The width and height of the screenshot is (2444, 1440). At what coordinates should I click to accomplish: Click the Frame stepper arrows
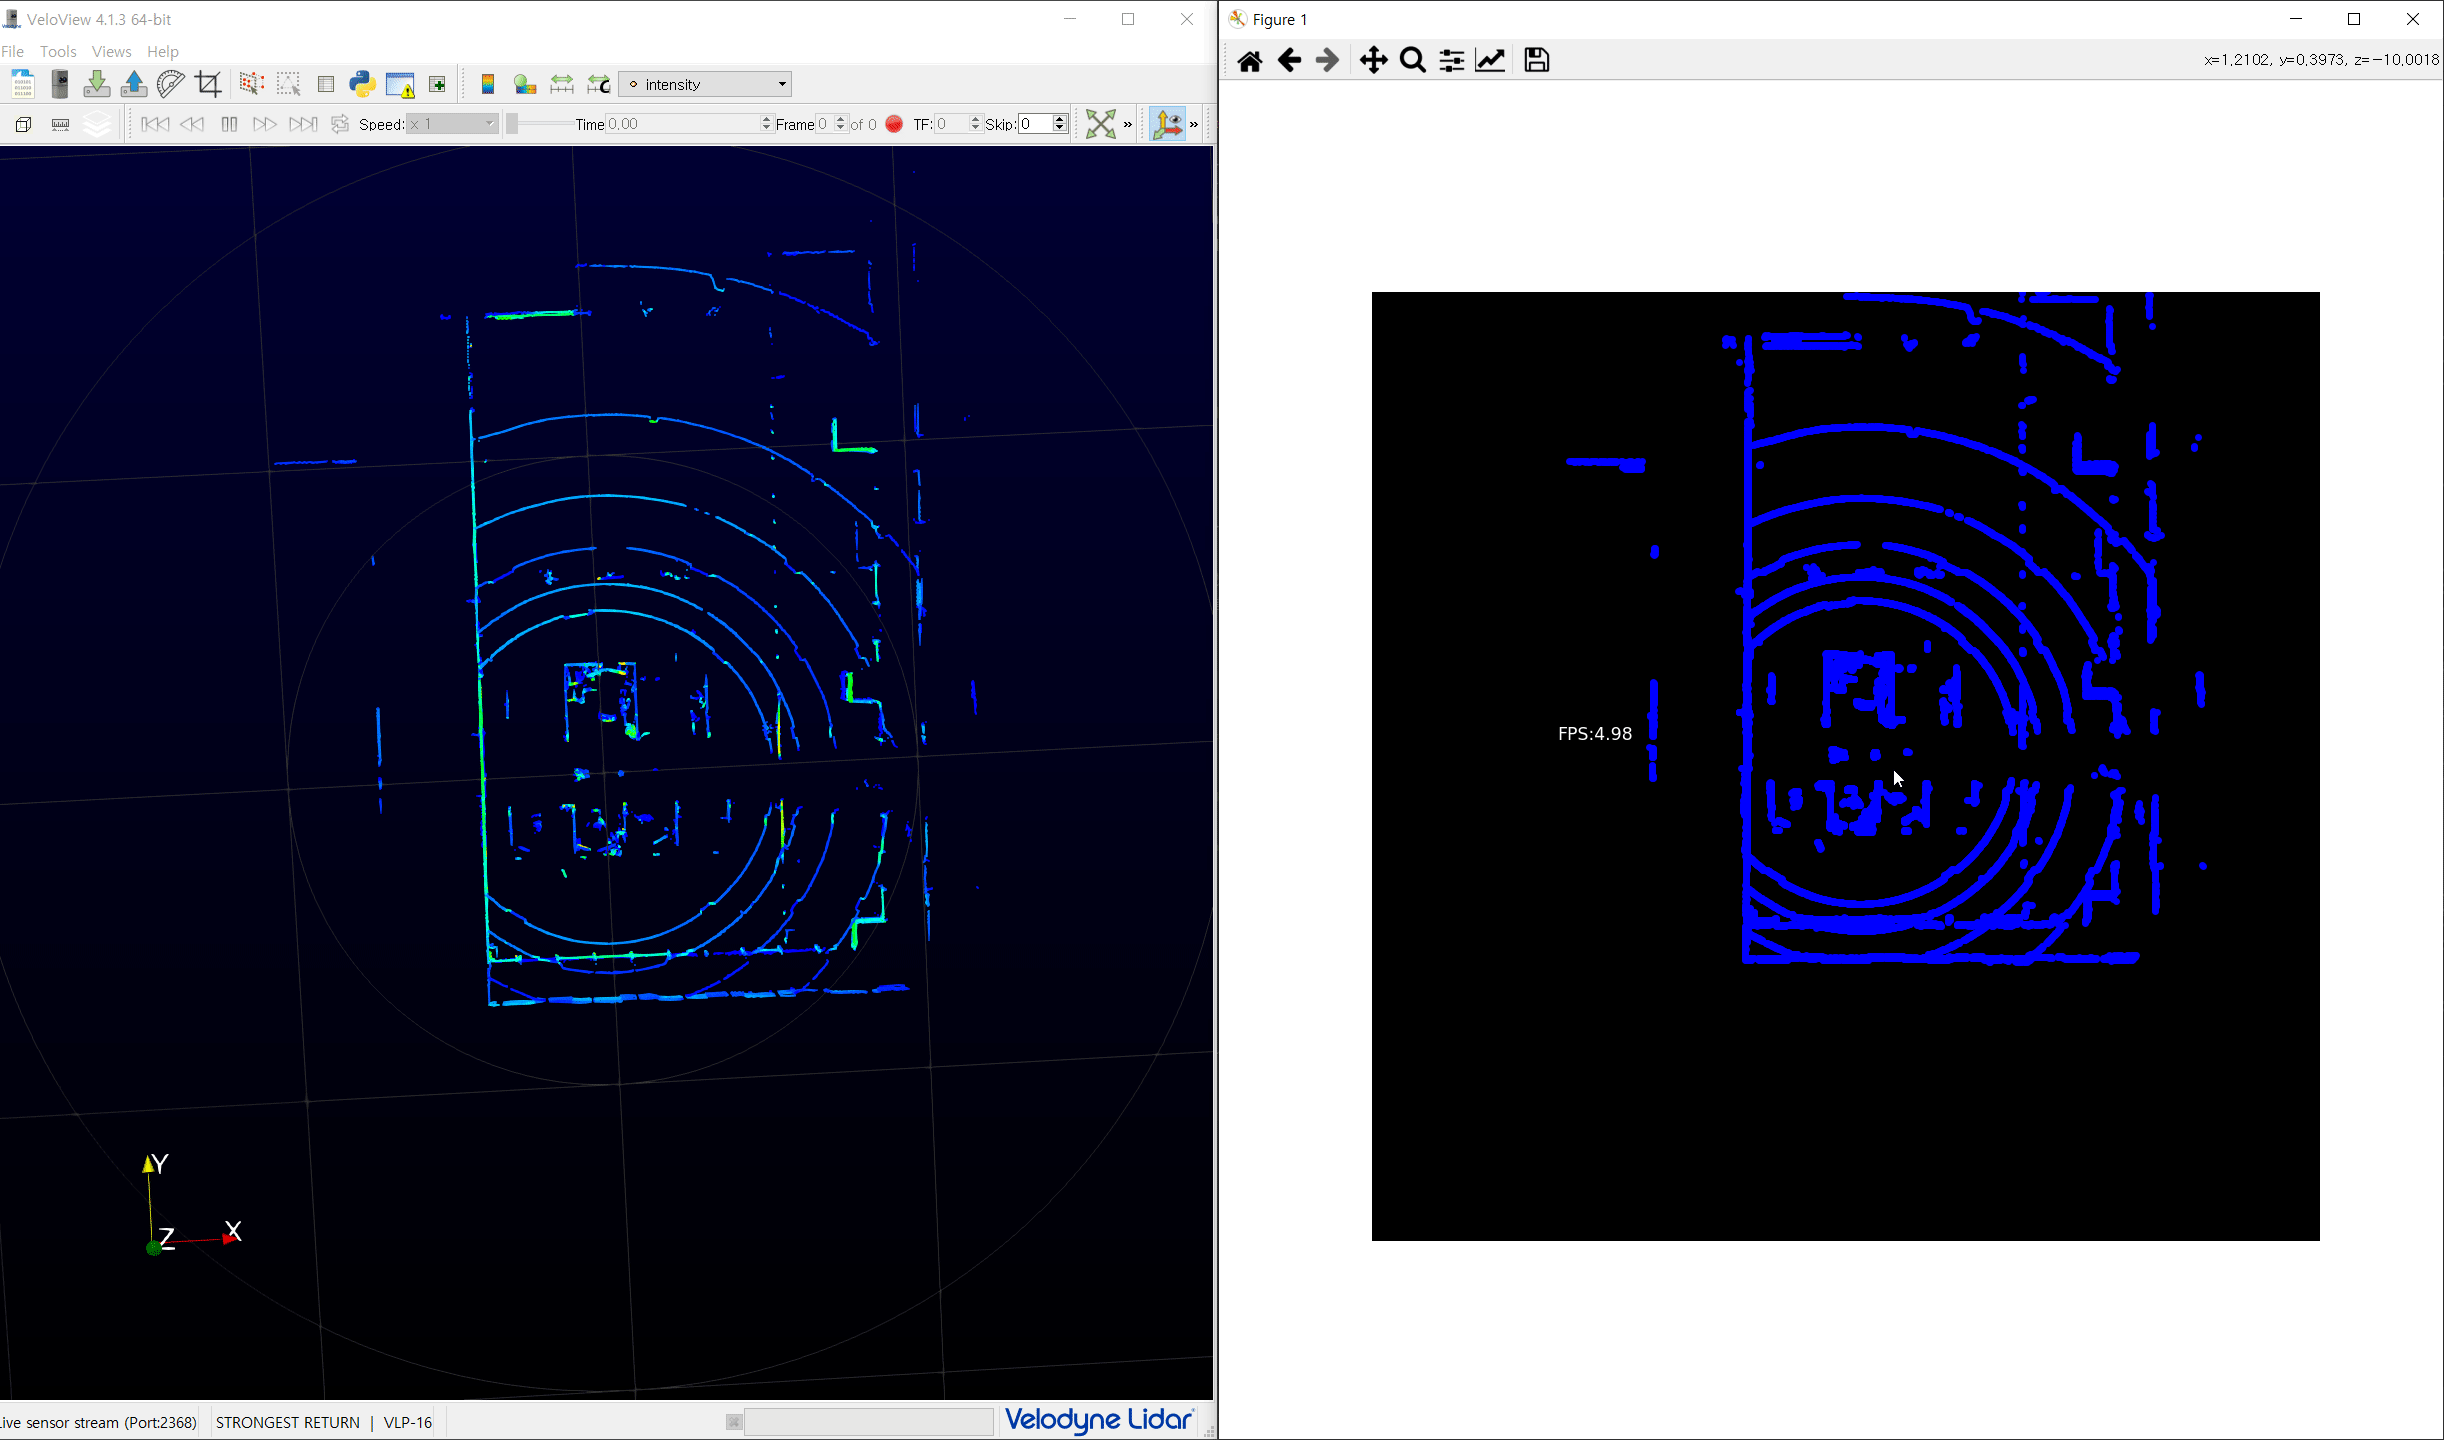point(841,124)
